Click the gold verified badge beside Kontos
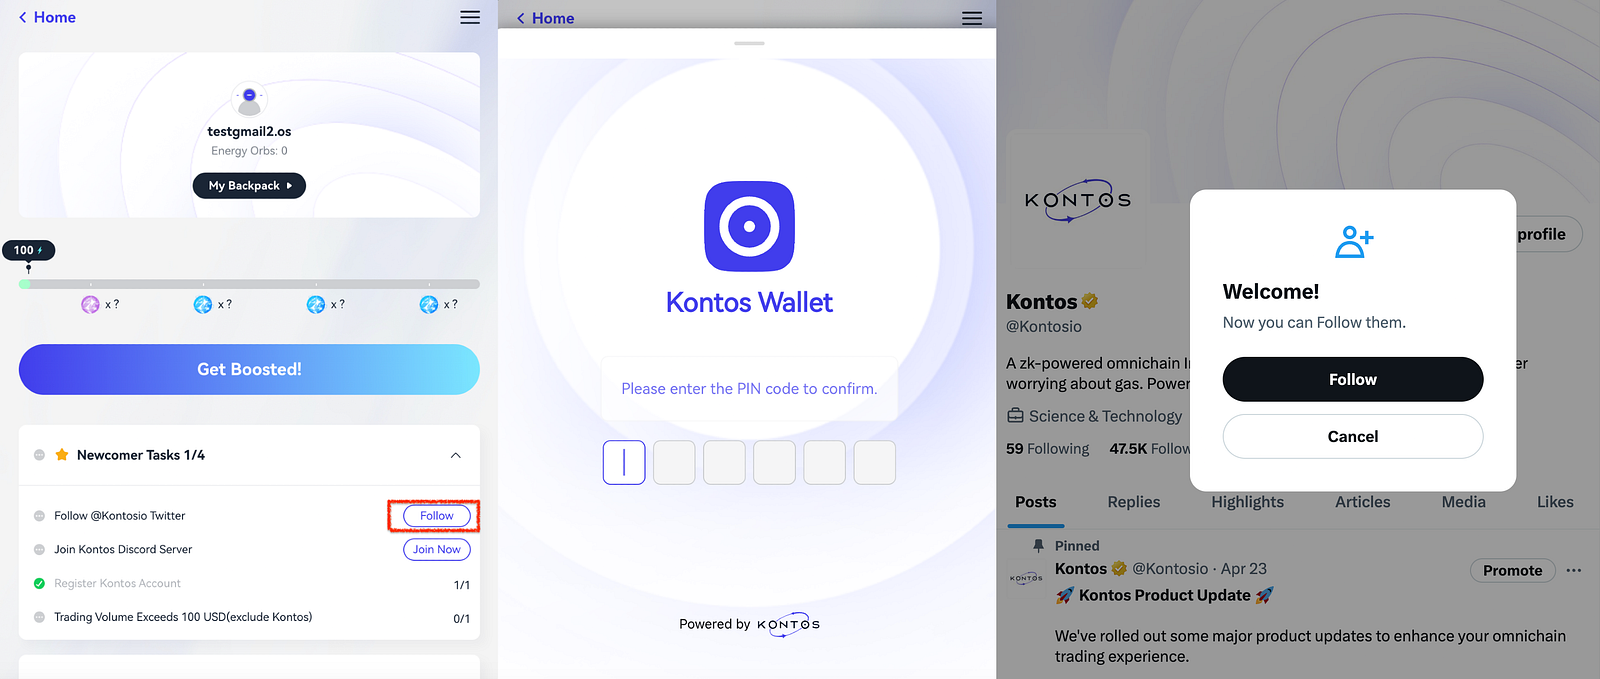1600x679 pixels. [1090, 301]
